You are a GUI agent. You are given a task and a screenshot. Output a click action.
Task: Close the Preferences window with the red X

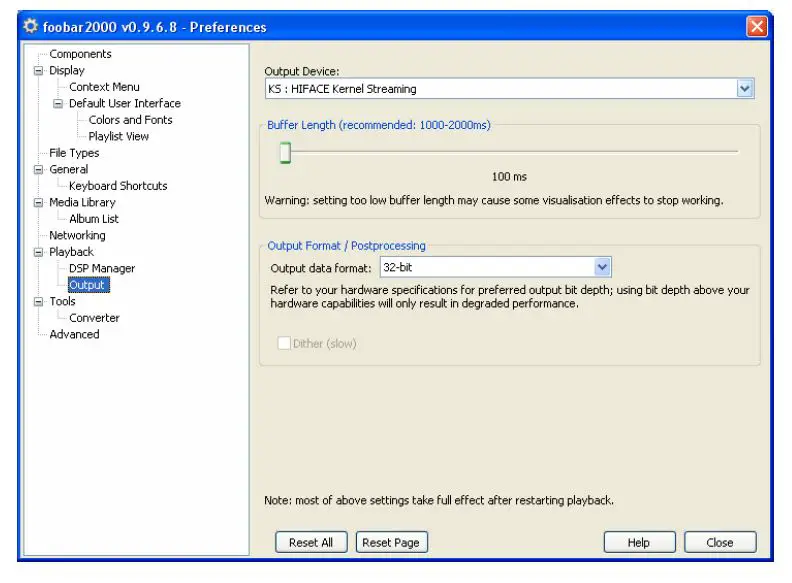pyautogui.click(x=757, y=26)
